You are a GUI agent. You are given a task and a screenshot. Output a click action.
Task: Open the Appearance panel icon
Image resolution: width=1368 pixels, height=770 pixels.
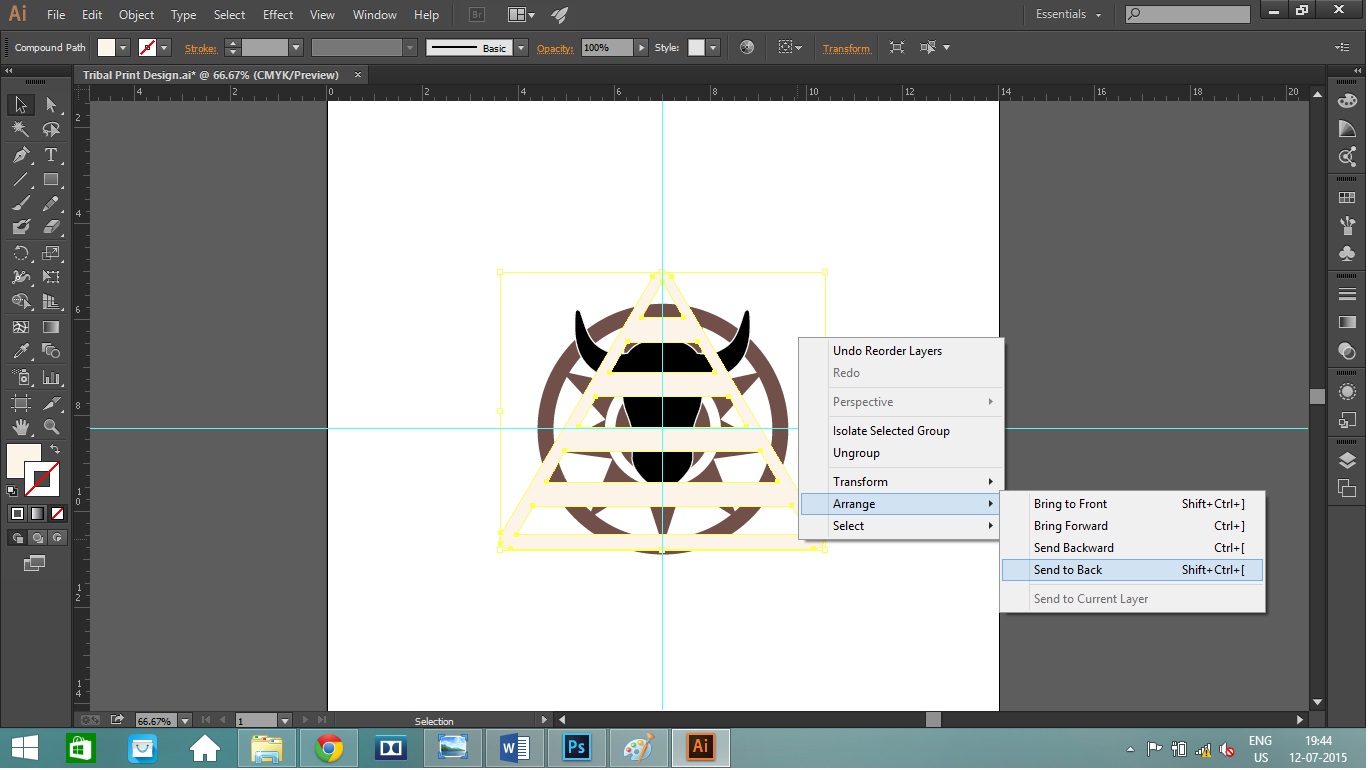pos(1347,392)
